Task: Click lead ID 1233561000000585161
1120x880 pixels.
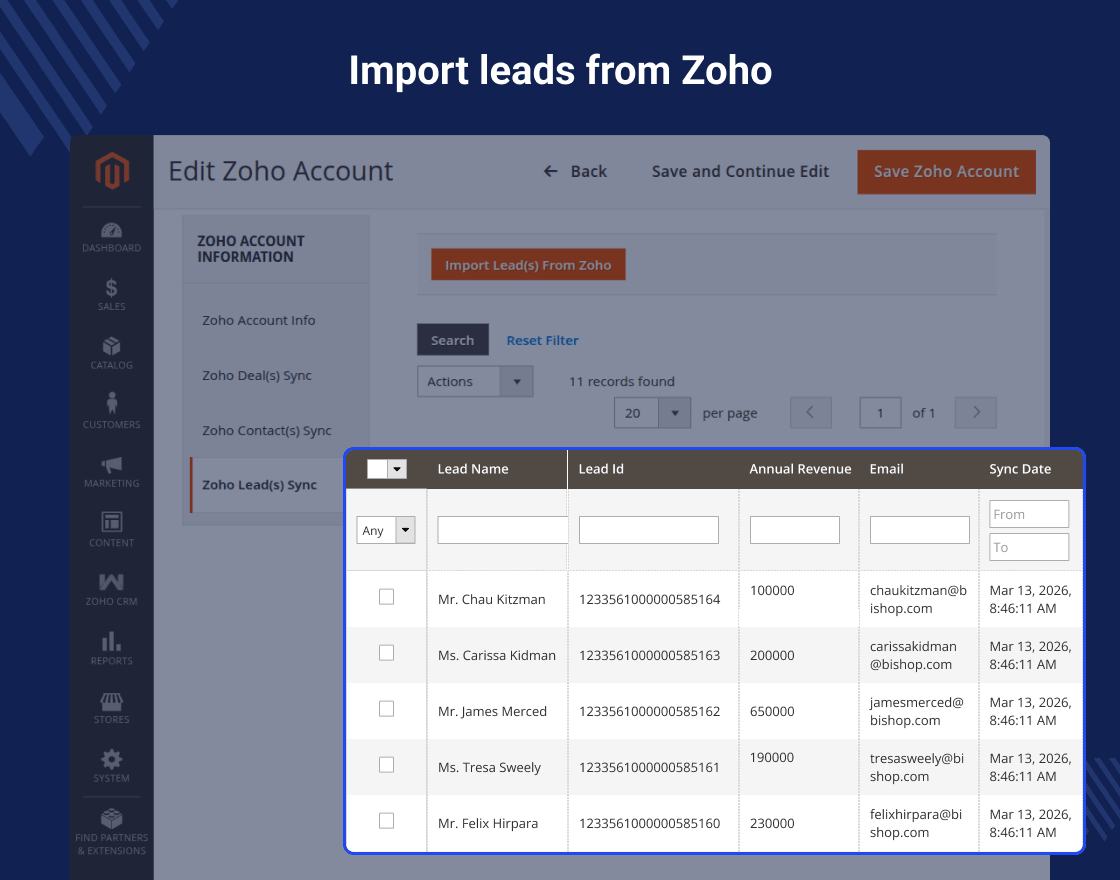Action: 649,768
